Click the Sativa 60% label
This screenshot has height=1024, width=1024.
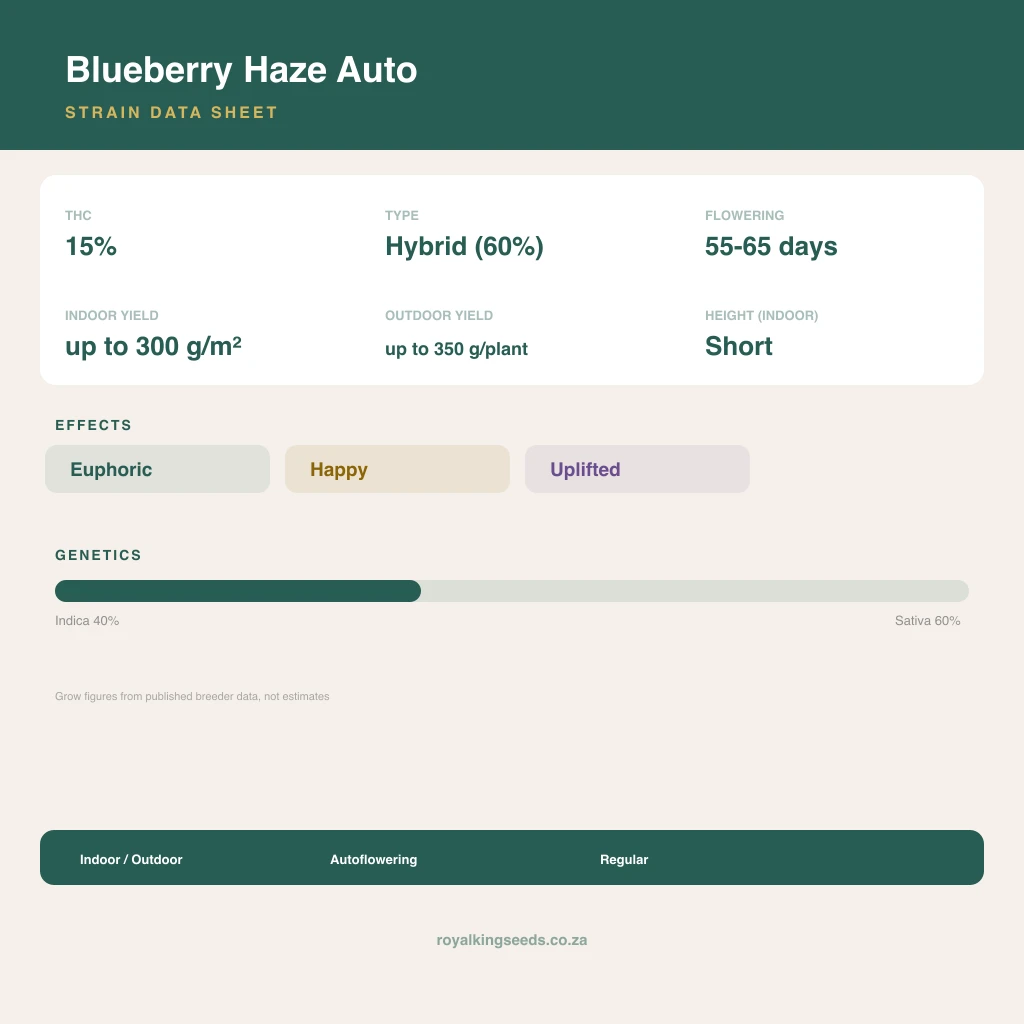(x=927, y=620)
